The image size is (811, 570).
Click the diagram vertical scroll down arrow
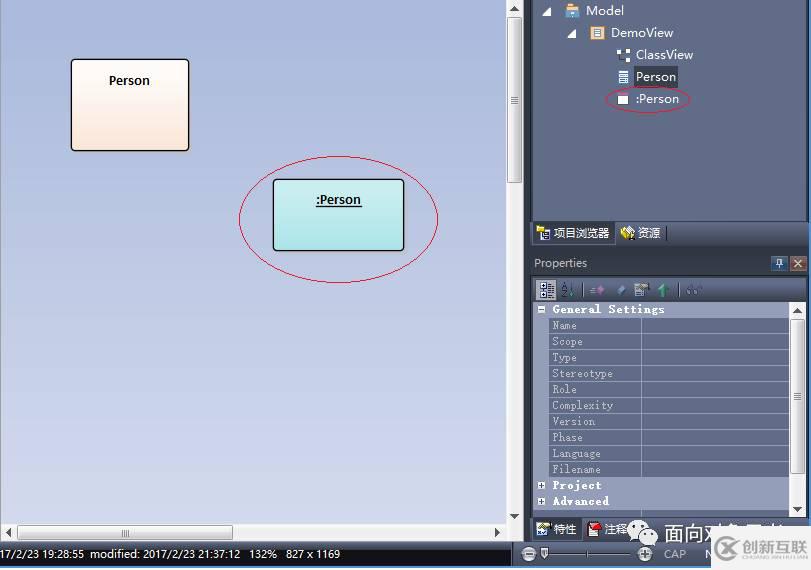click(514, 516)
